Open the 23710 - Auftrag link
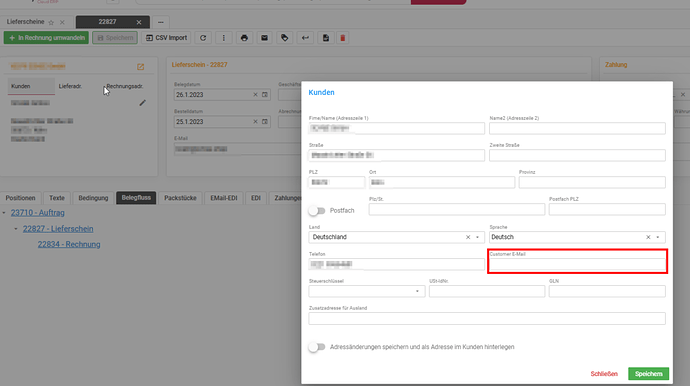The height and width of the screenshot is (386, 690). coord(38,213)
